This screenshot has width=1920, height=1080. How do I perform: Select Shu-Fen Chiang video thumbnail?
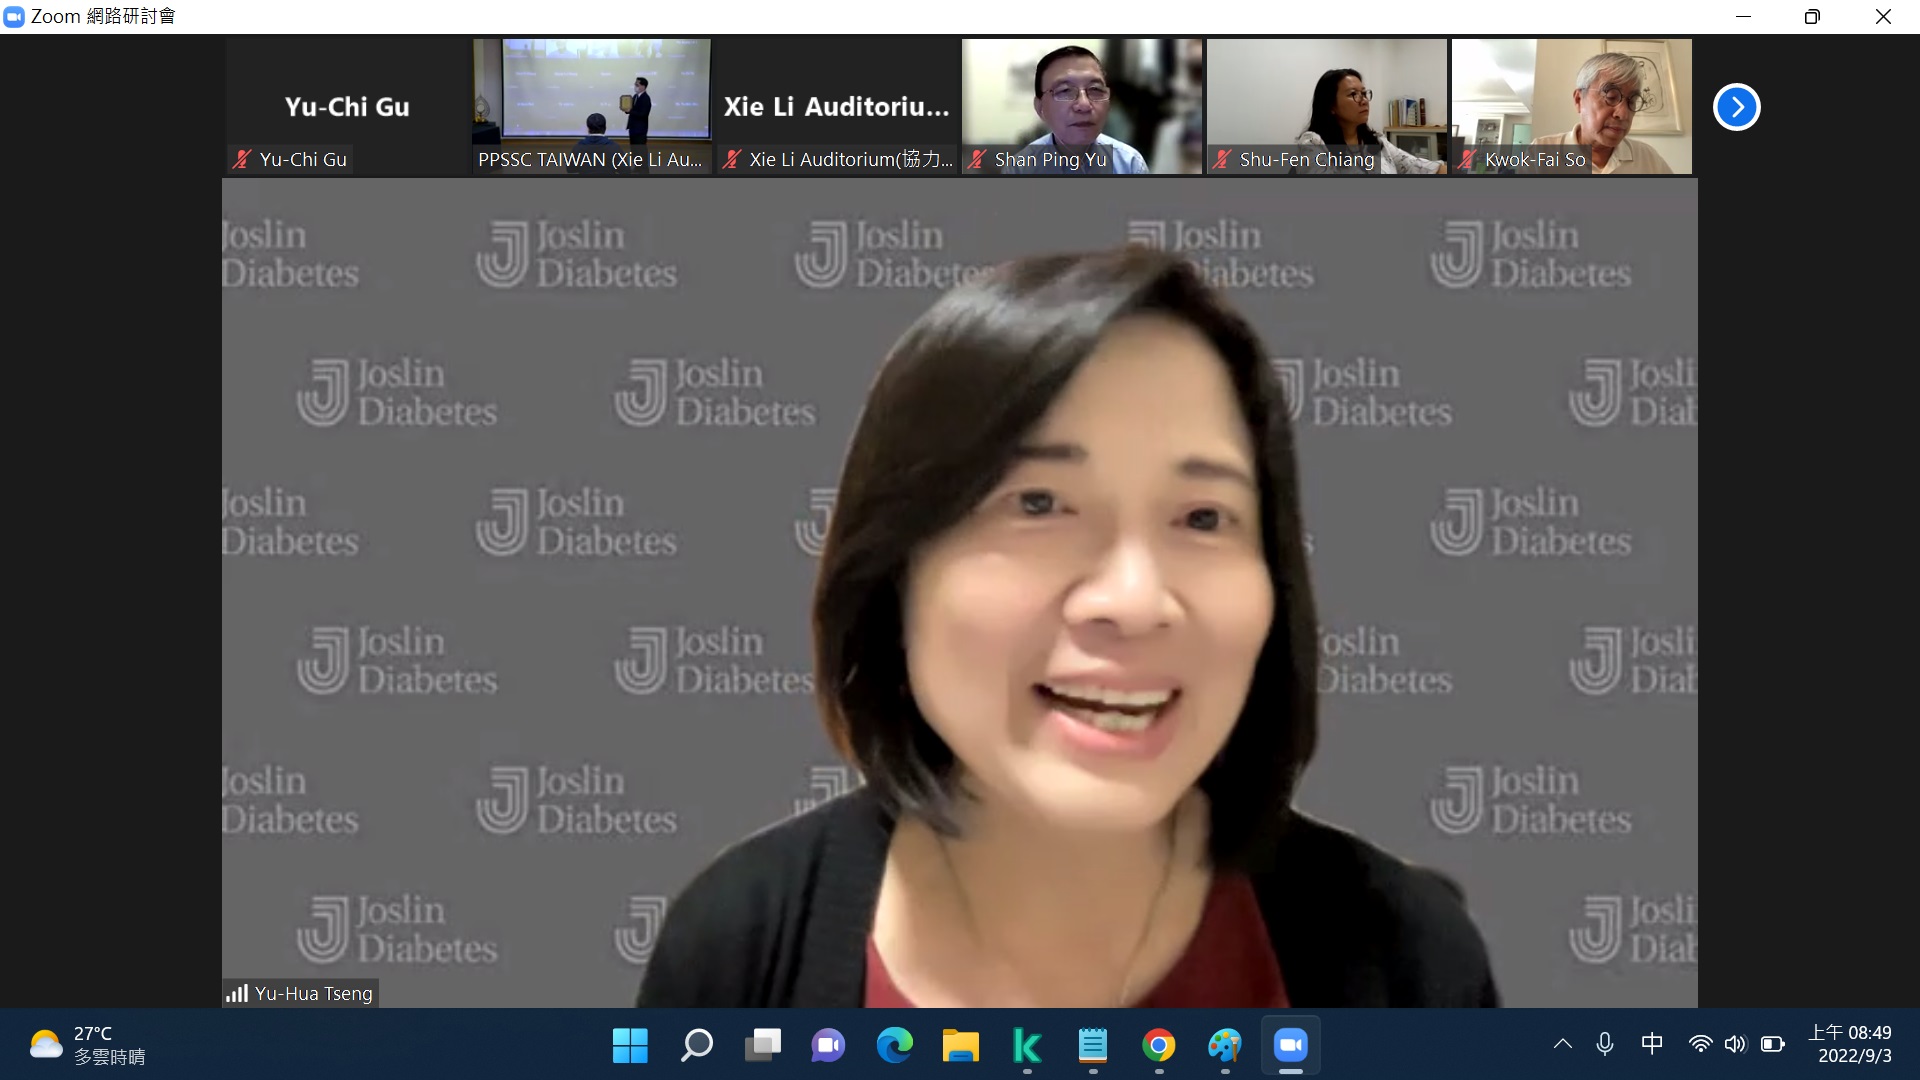pos(1327,107)
